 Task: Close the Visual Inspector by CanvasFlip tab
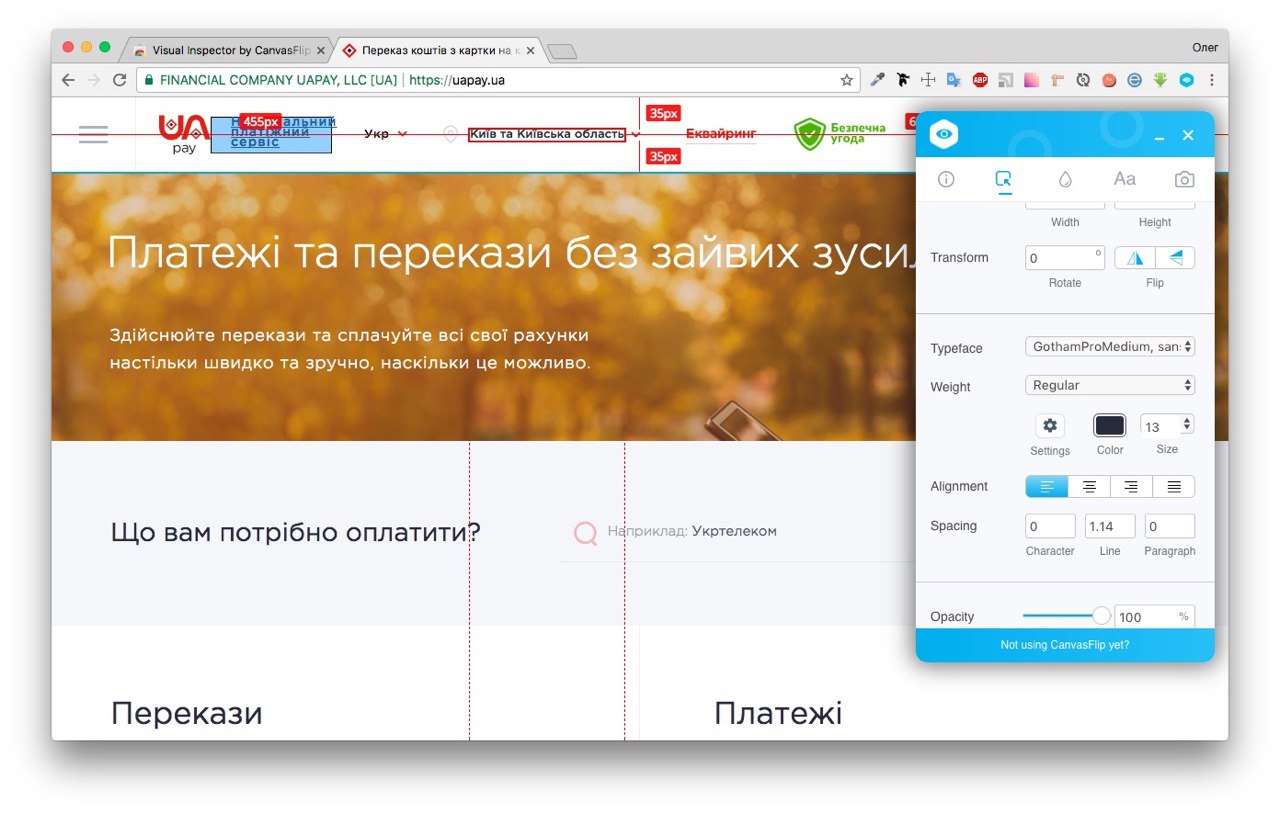pos(320,50)
